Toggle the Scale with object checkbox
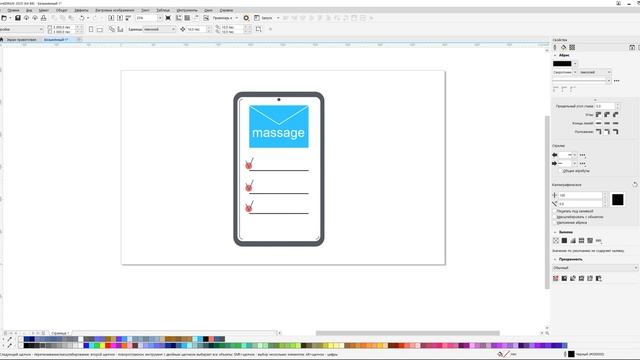Screen dimensions: 640x360 click(x=555, y=217)
